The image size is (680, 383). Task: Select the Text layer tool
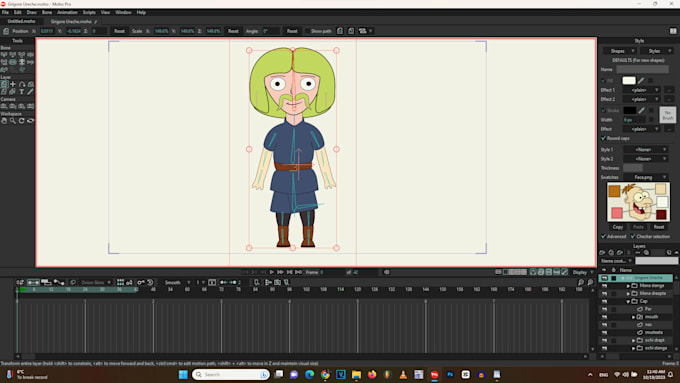pyautogui.click(x=22, y=92)
